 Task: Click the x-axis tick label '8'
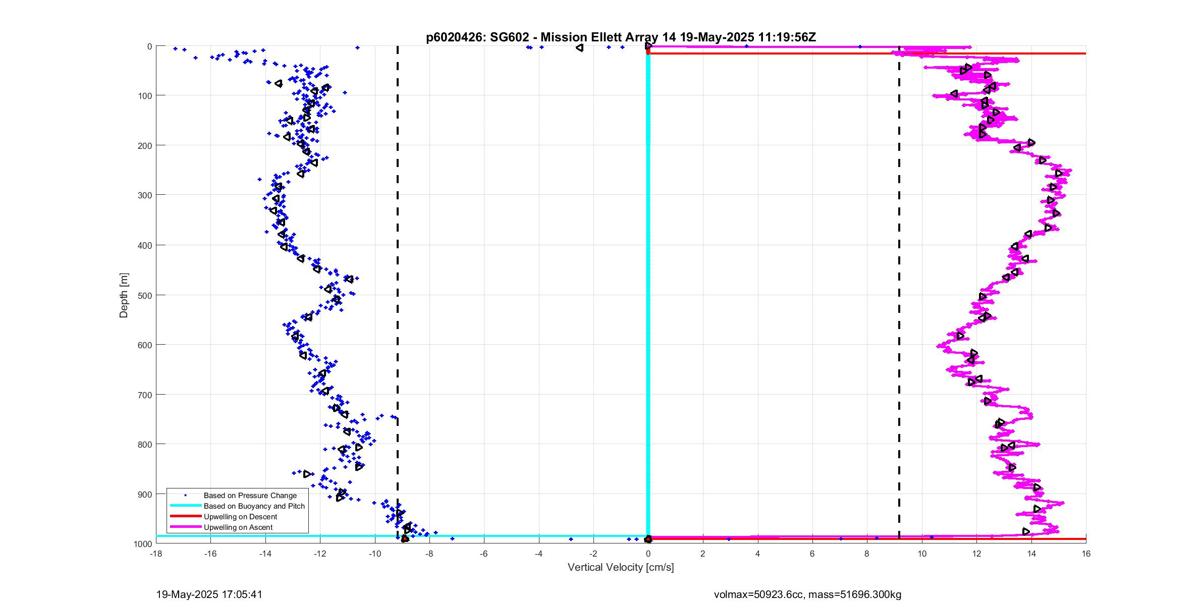point(867,553)
